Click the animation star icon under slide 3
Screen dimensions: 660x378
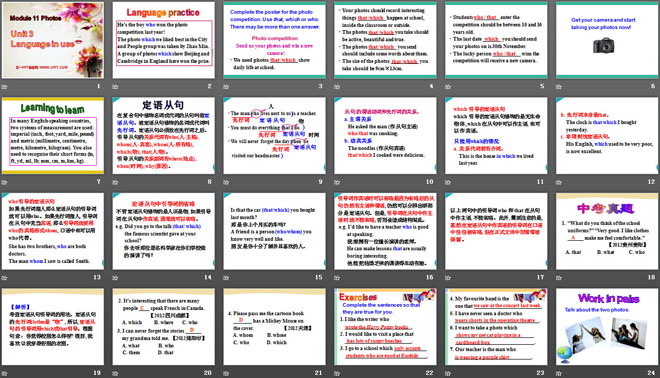[x=226, y=87]
